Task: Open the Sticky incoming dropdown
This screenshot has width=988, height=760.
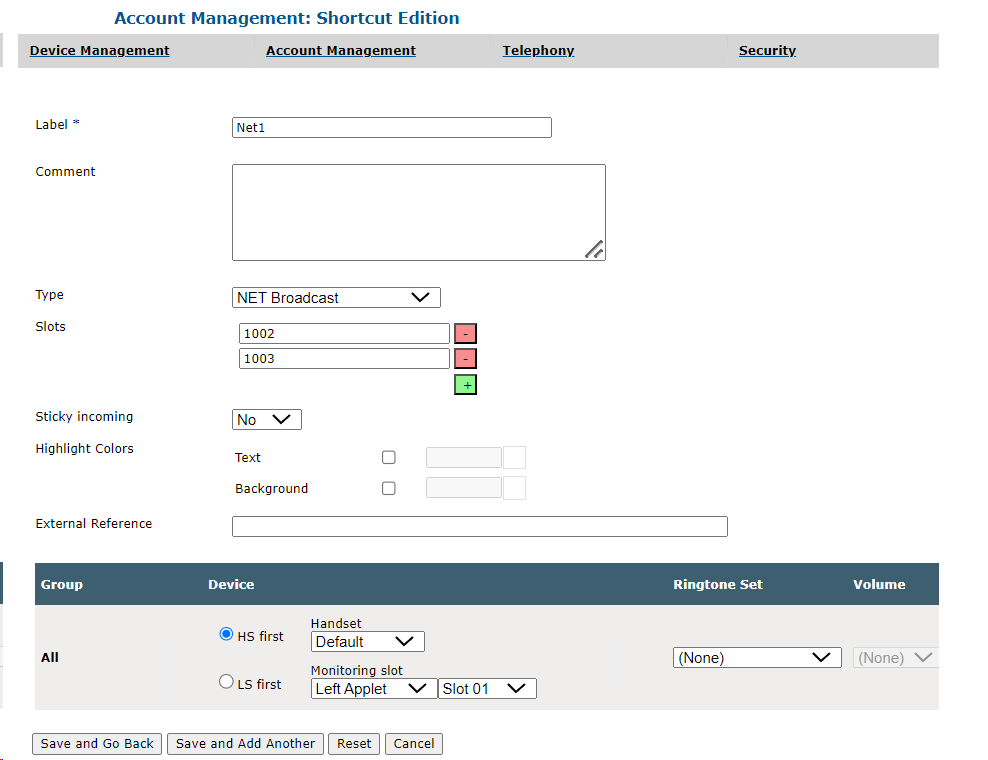Action: pos(267,420)
